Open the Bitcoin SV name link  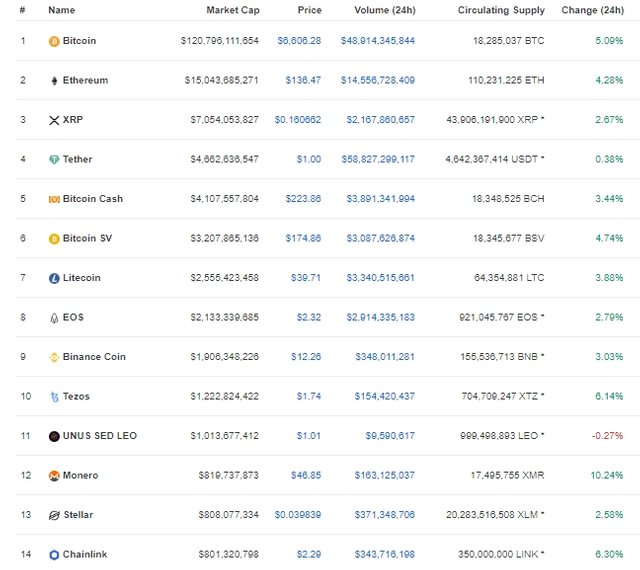(x=87, y=238)
